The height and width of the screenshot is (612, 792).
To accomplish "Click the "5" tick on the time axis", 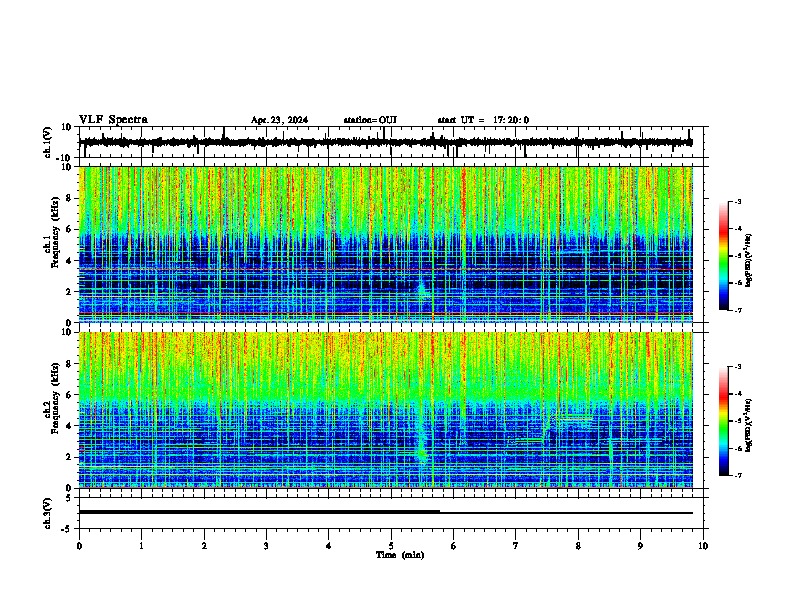I will 391,546.
